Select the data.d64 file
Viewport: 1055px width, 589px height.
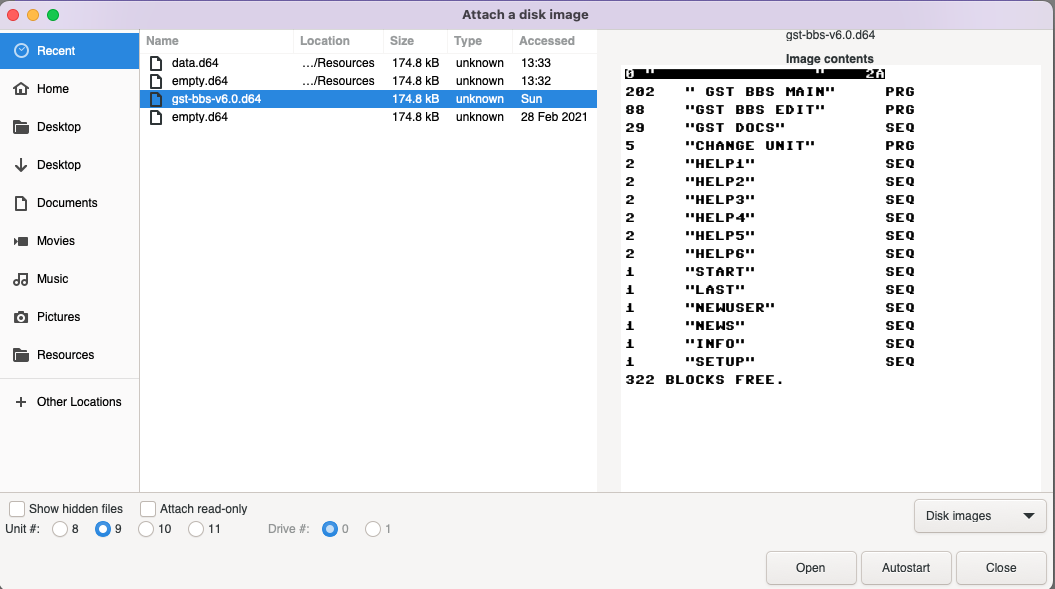point(196,63)
